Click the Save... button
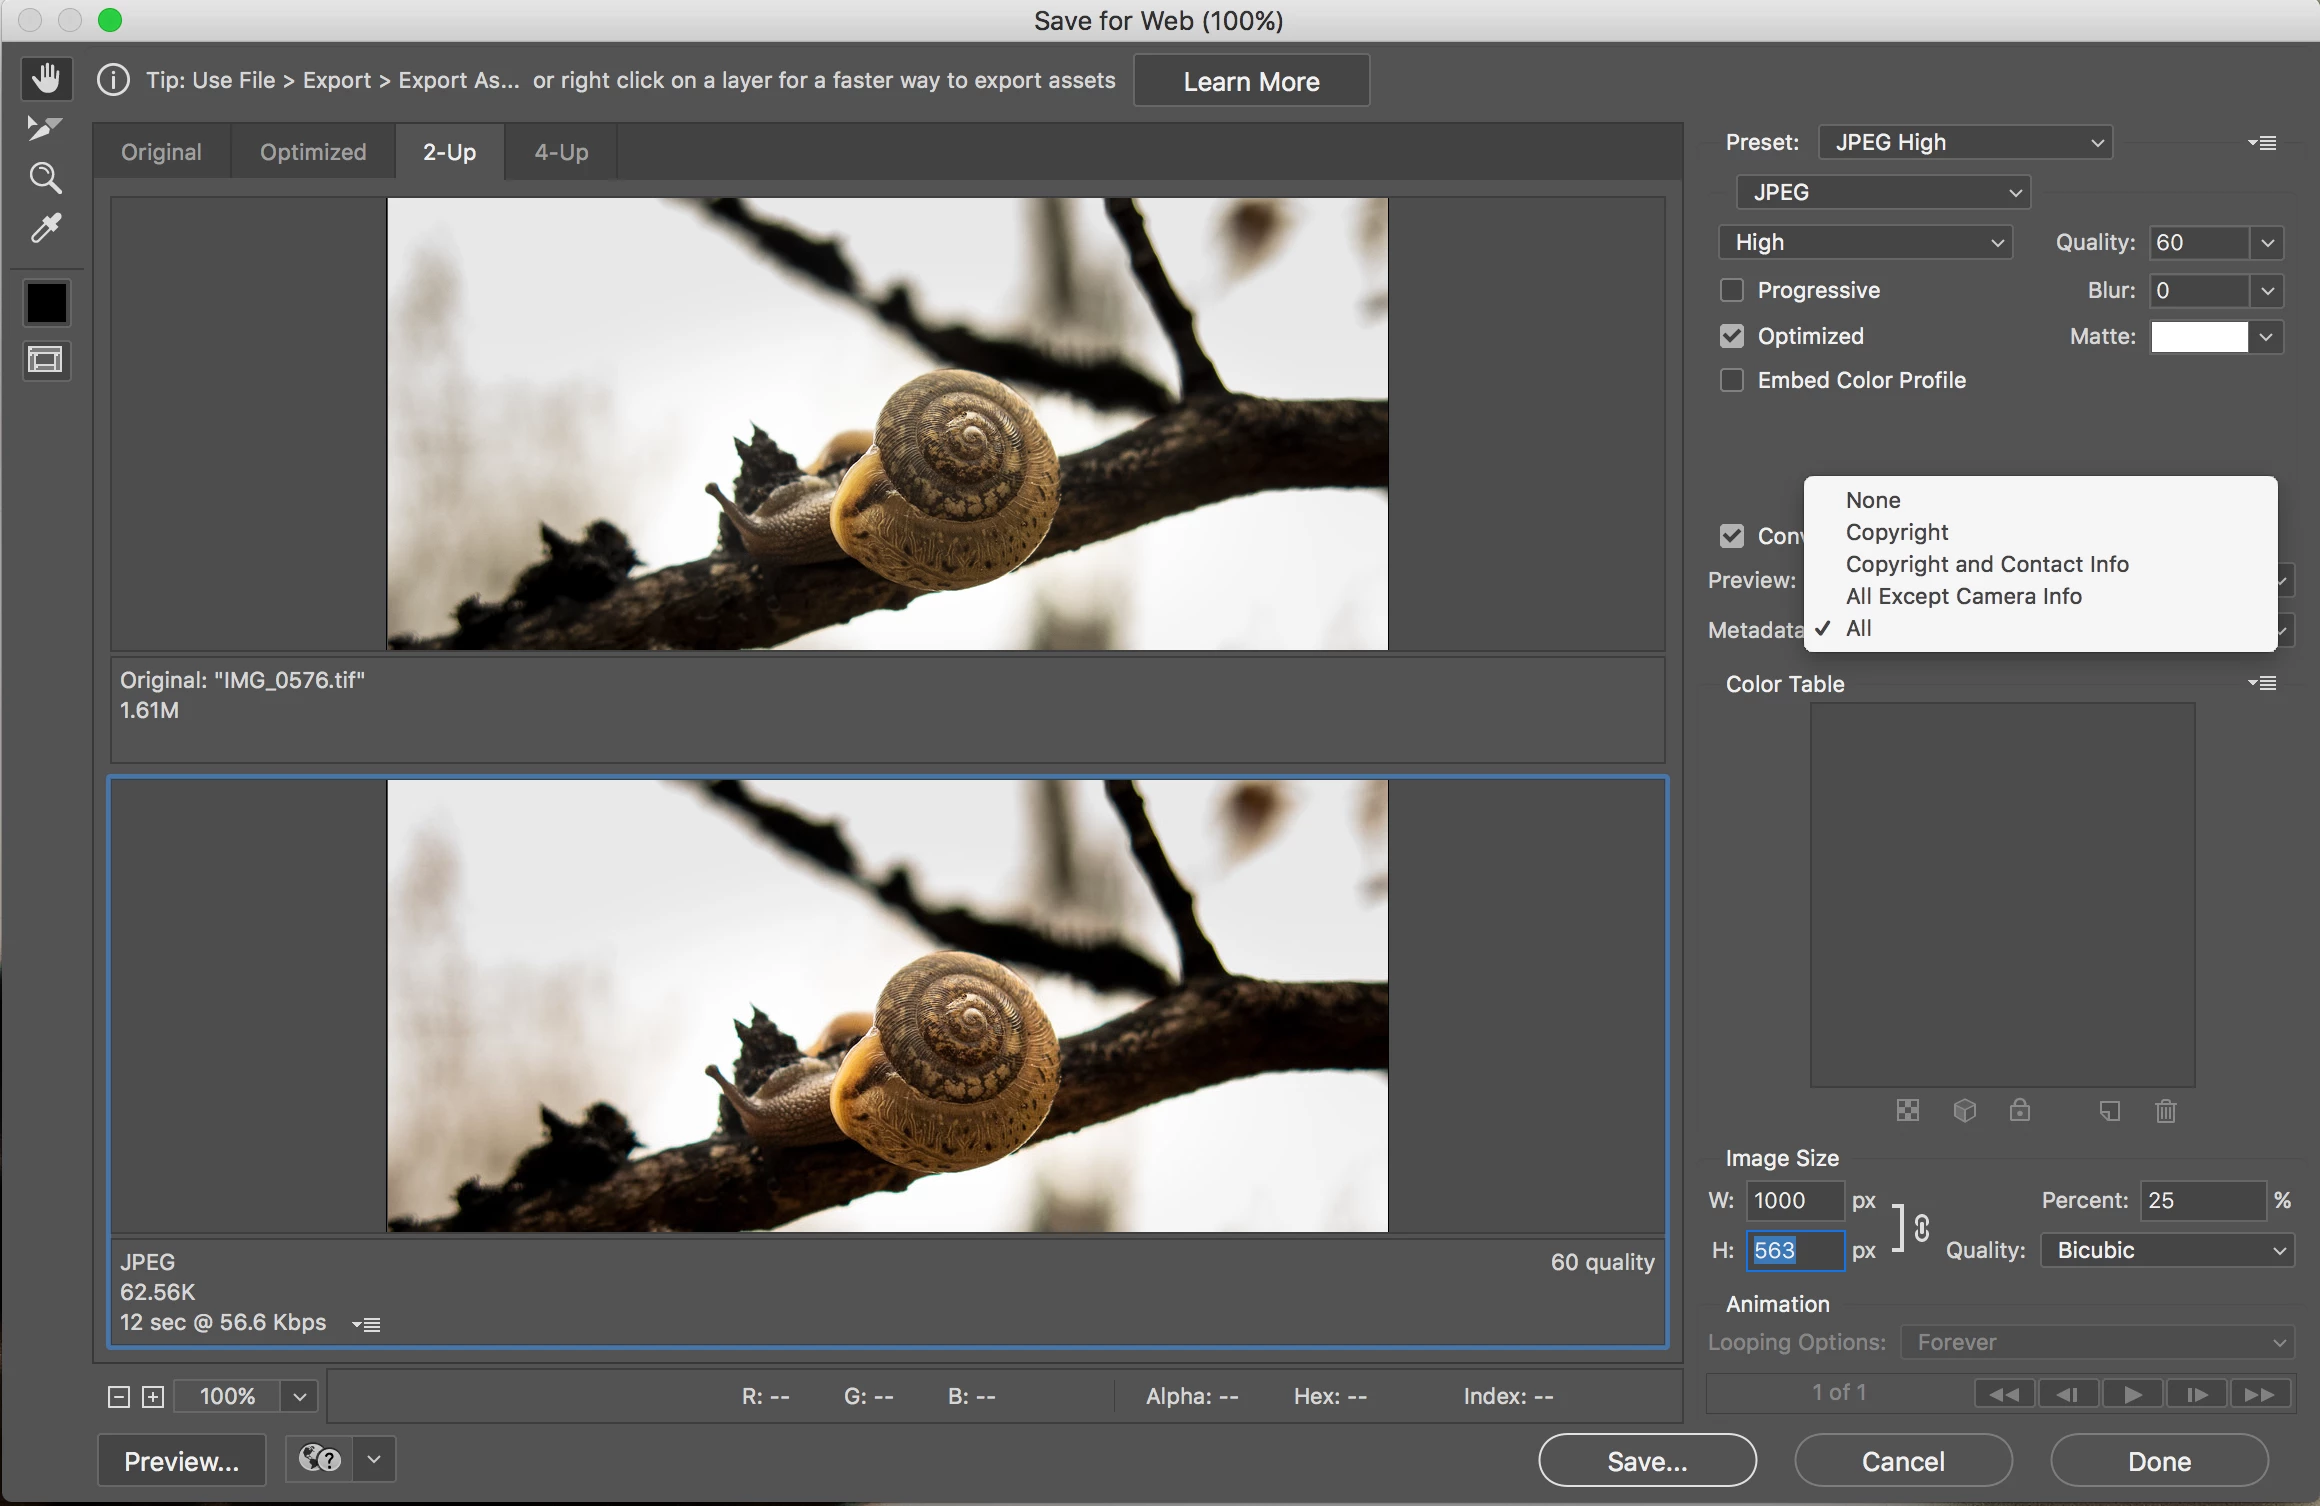Image resolution: width=2320 pixels, height=1506 pixels. point(1647,1461)
